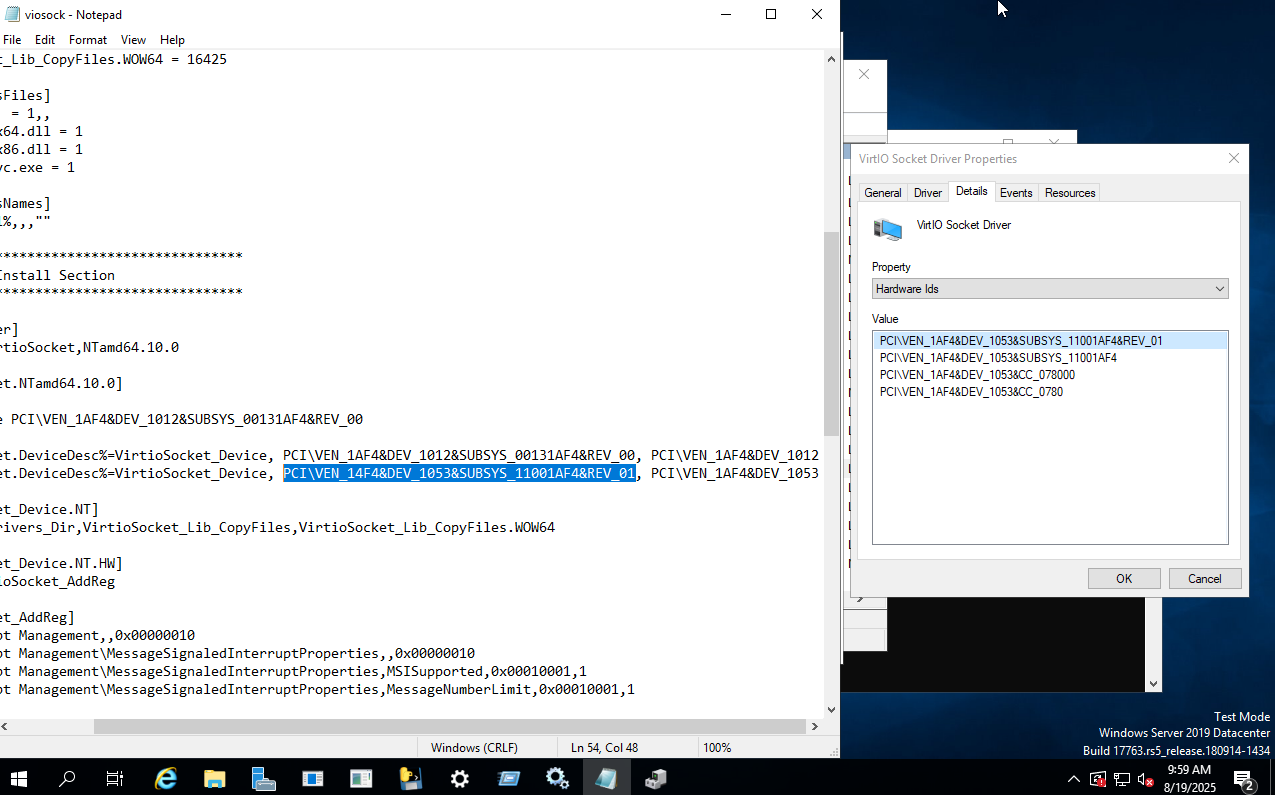Click Notepad vertical scrollbar thumb

(831, 333)
